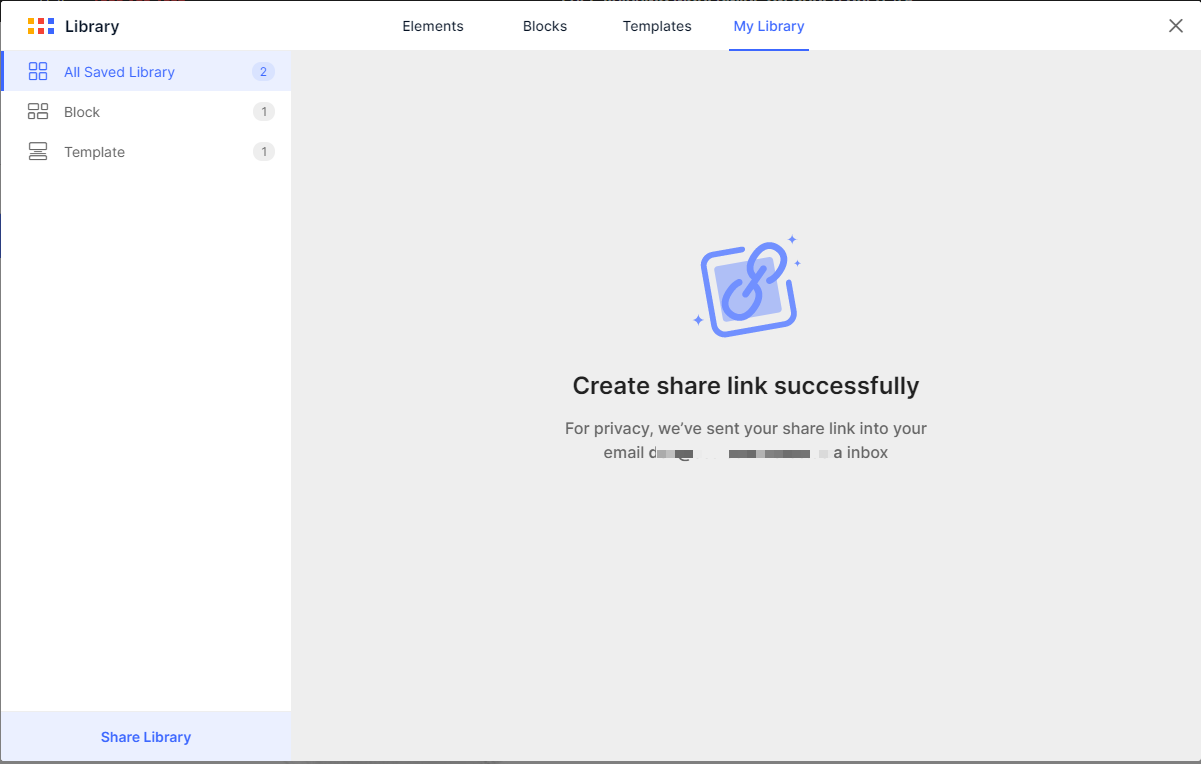The height and width of the screenshot is (764, 1201).
Task: Click the colorful grid logo icon
Action: click(x=39, y=25)
